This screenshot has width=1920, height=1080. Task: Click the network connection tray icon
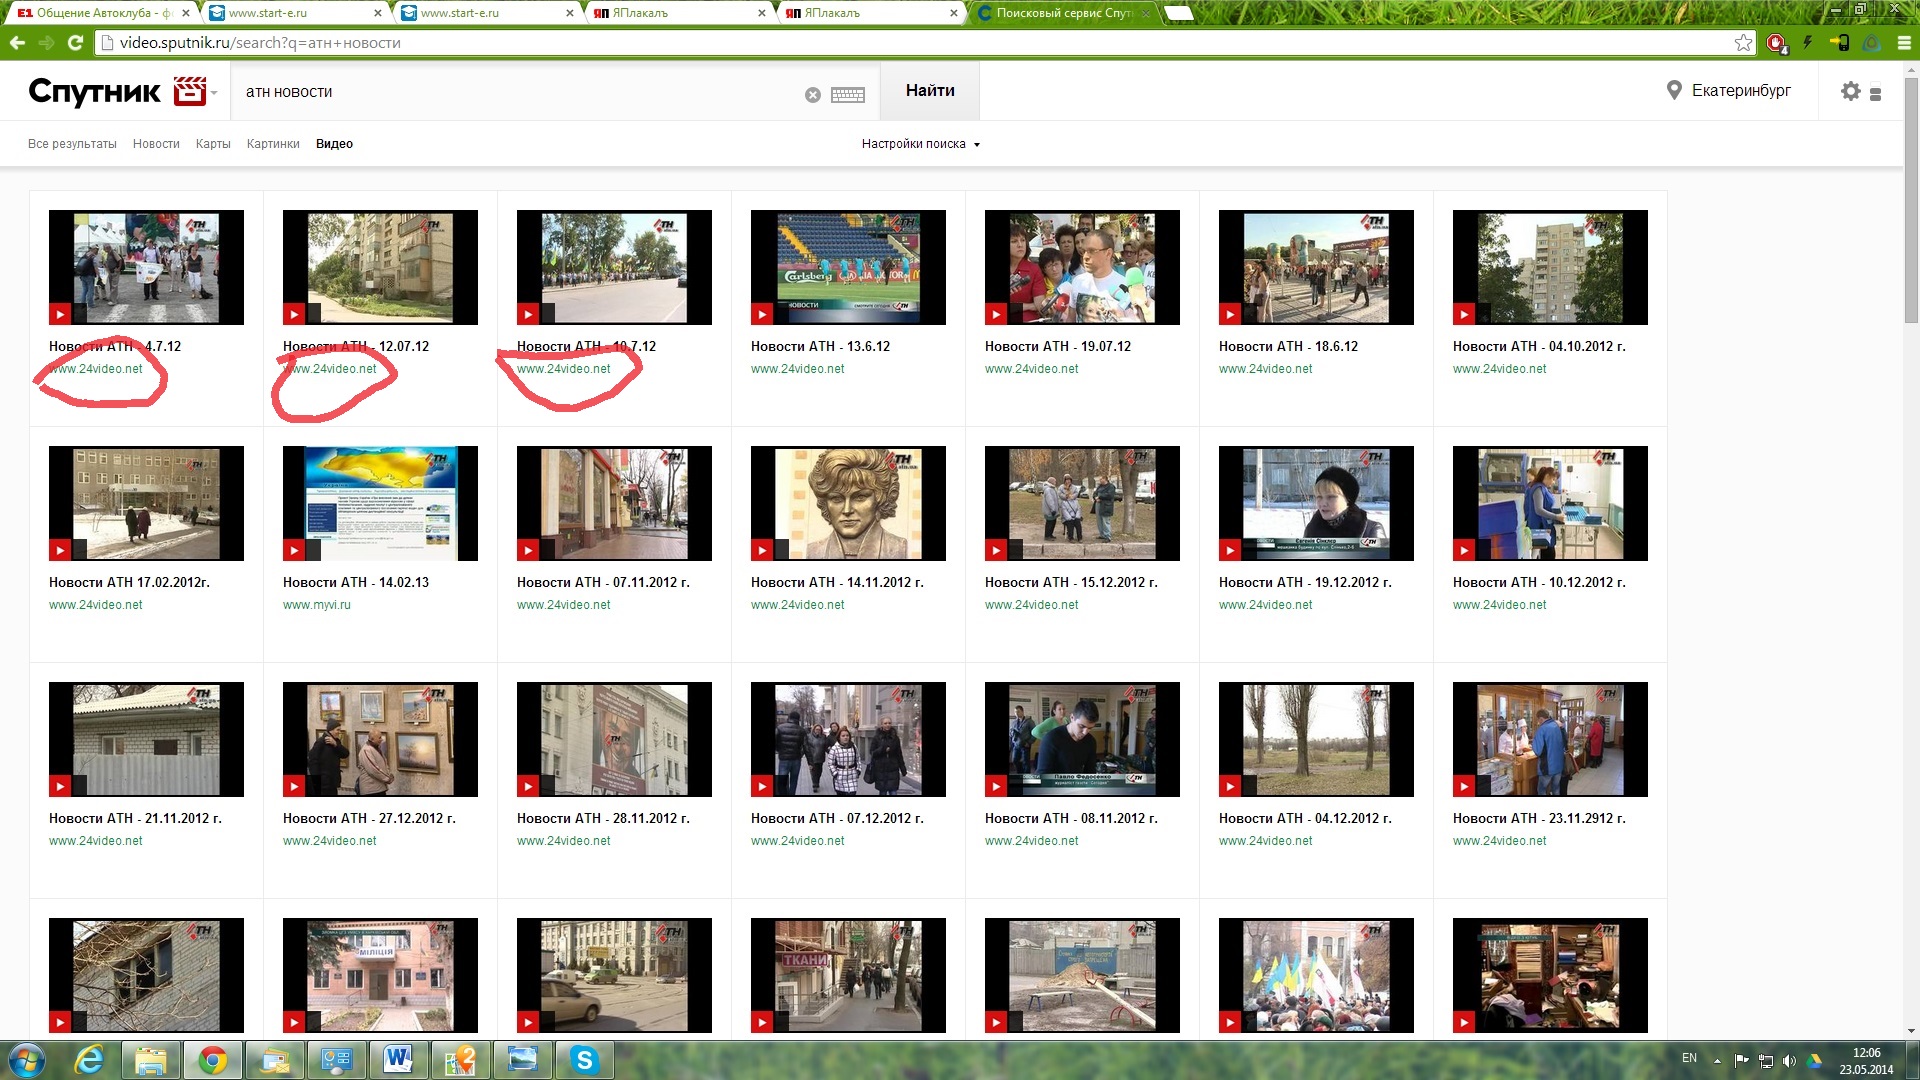[x=1766, y=1060]
